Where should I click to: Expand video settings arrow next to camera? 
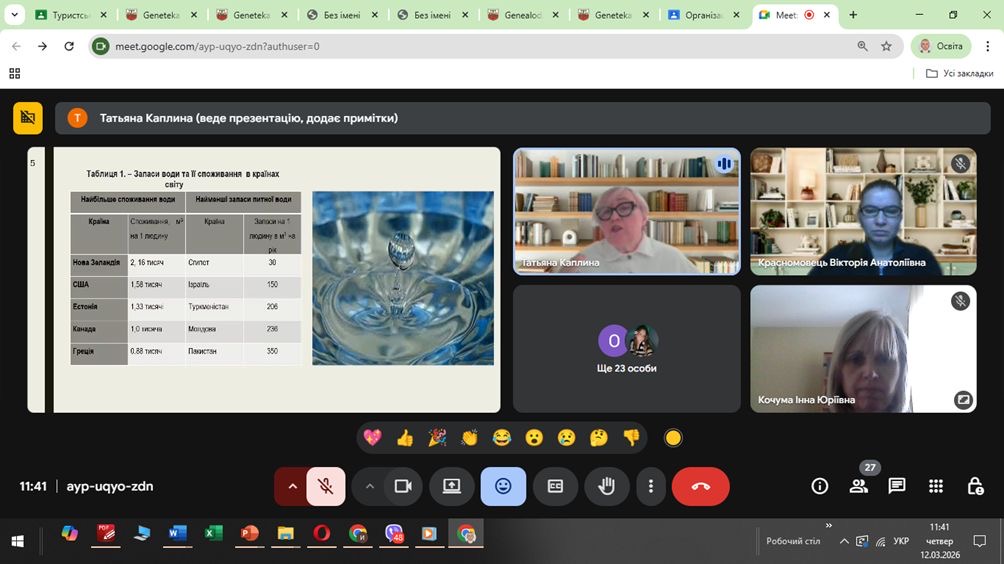coord(370,486)
